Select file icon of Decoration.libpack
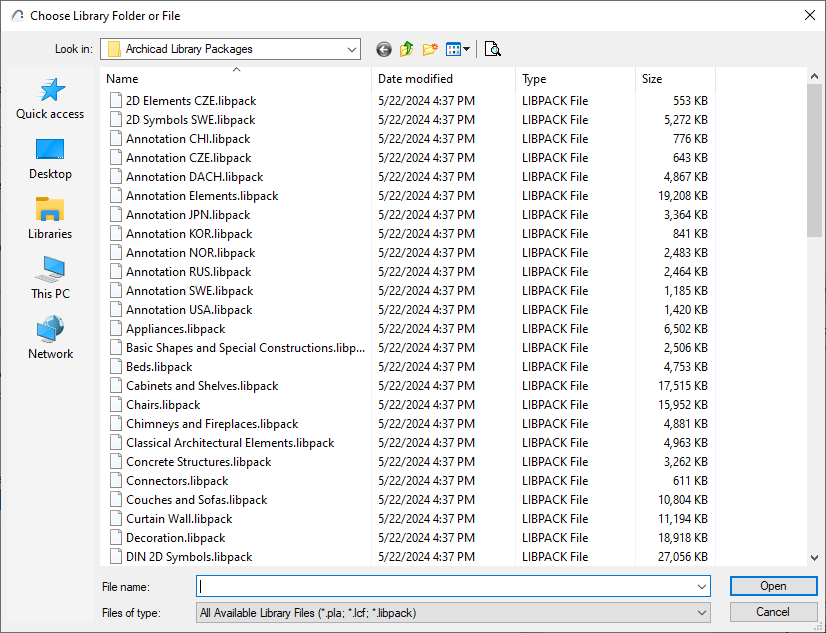Viewport: 826px width, 633px height. click(116, 538)
